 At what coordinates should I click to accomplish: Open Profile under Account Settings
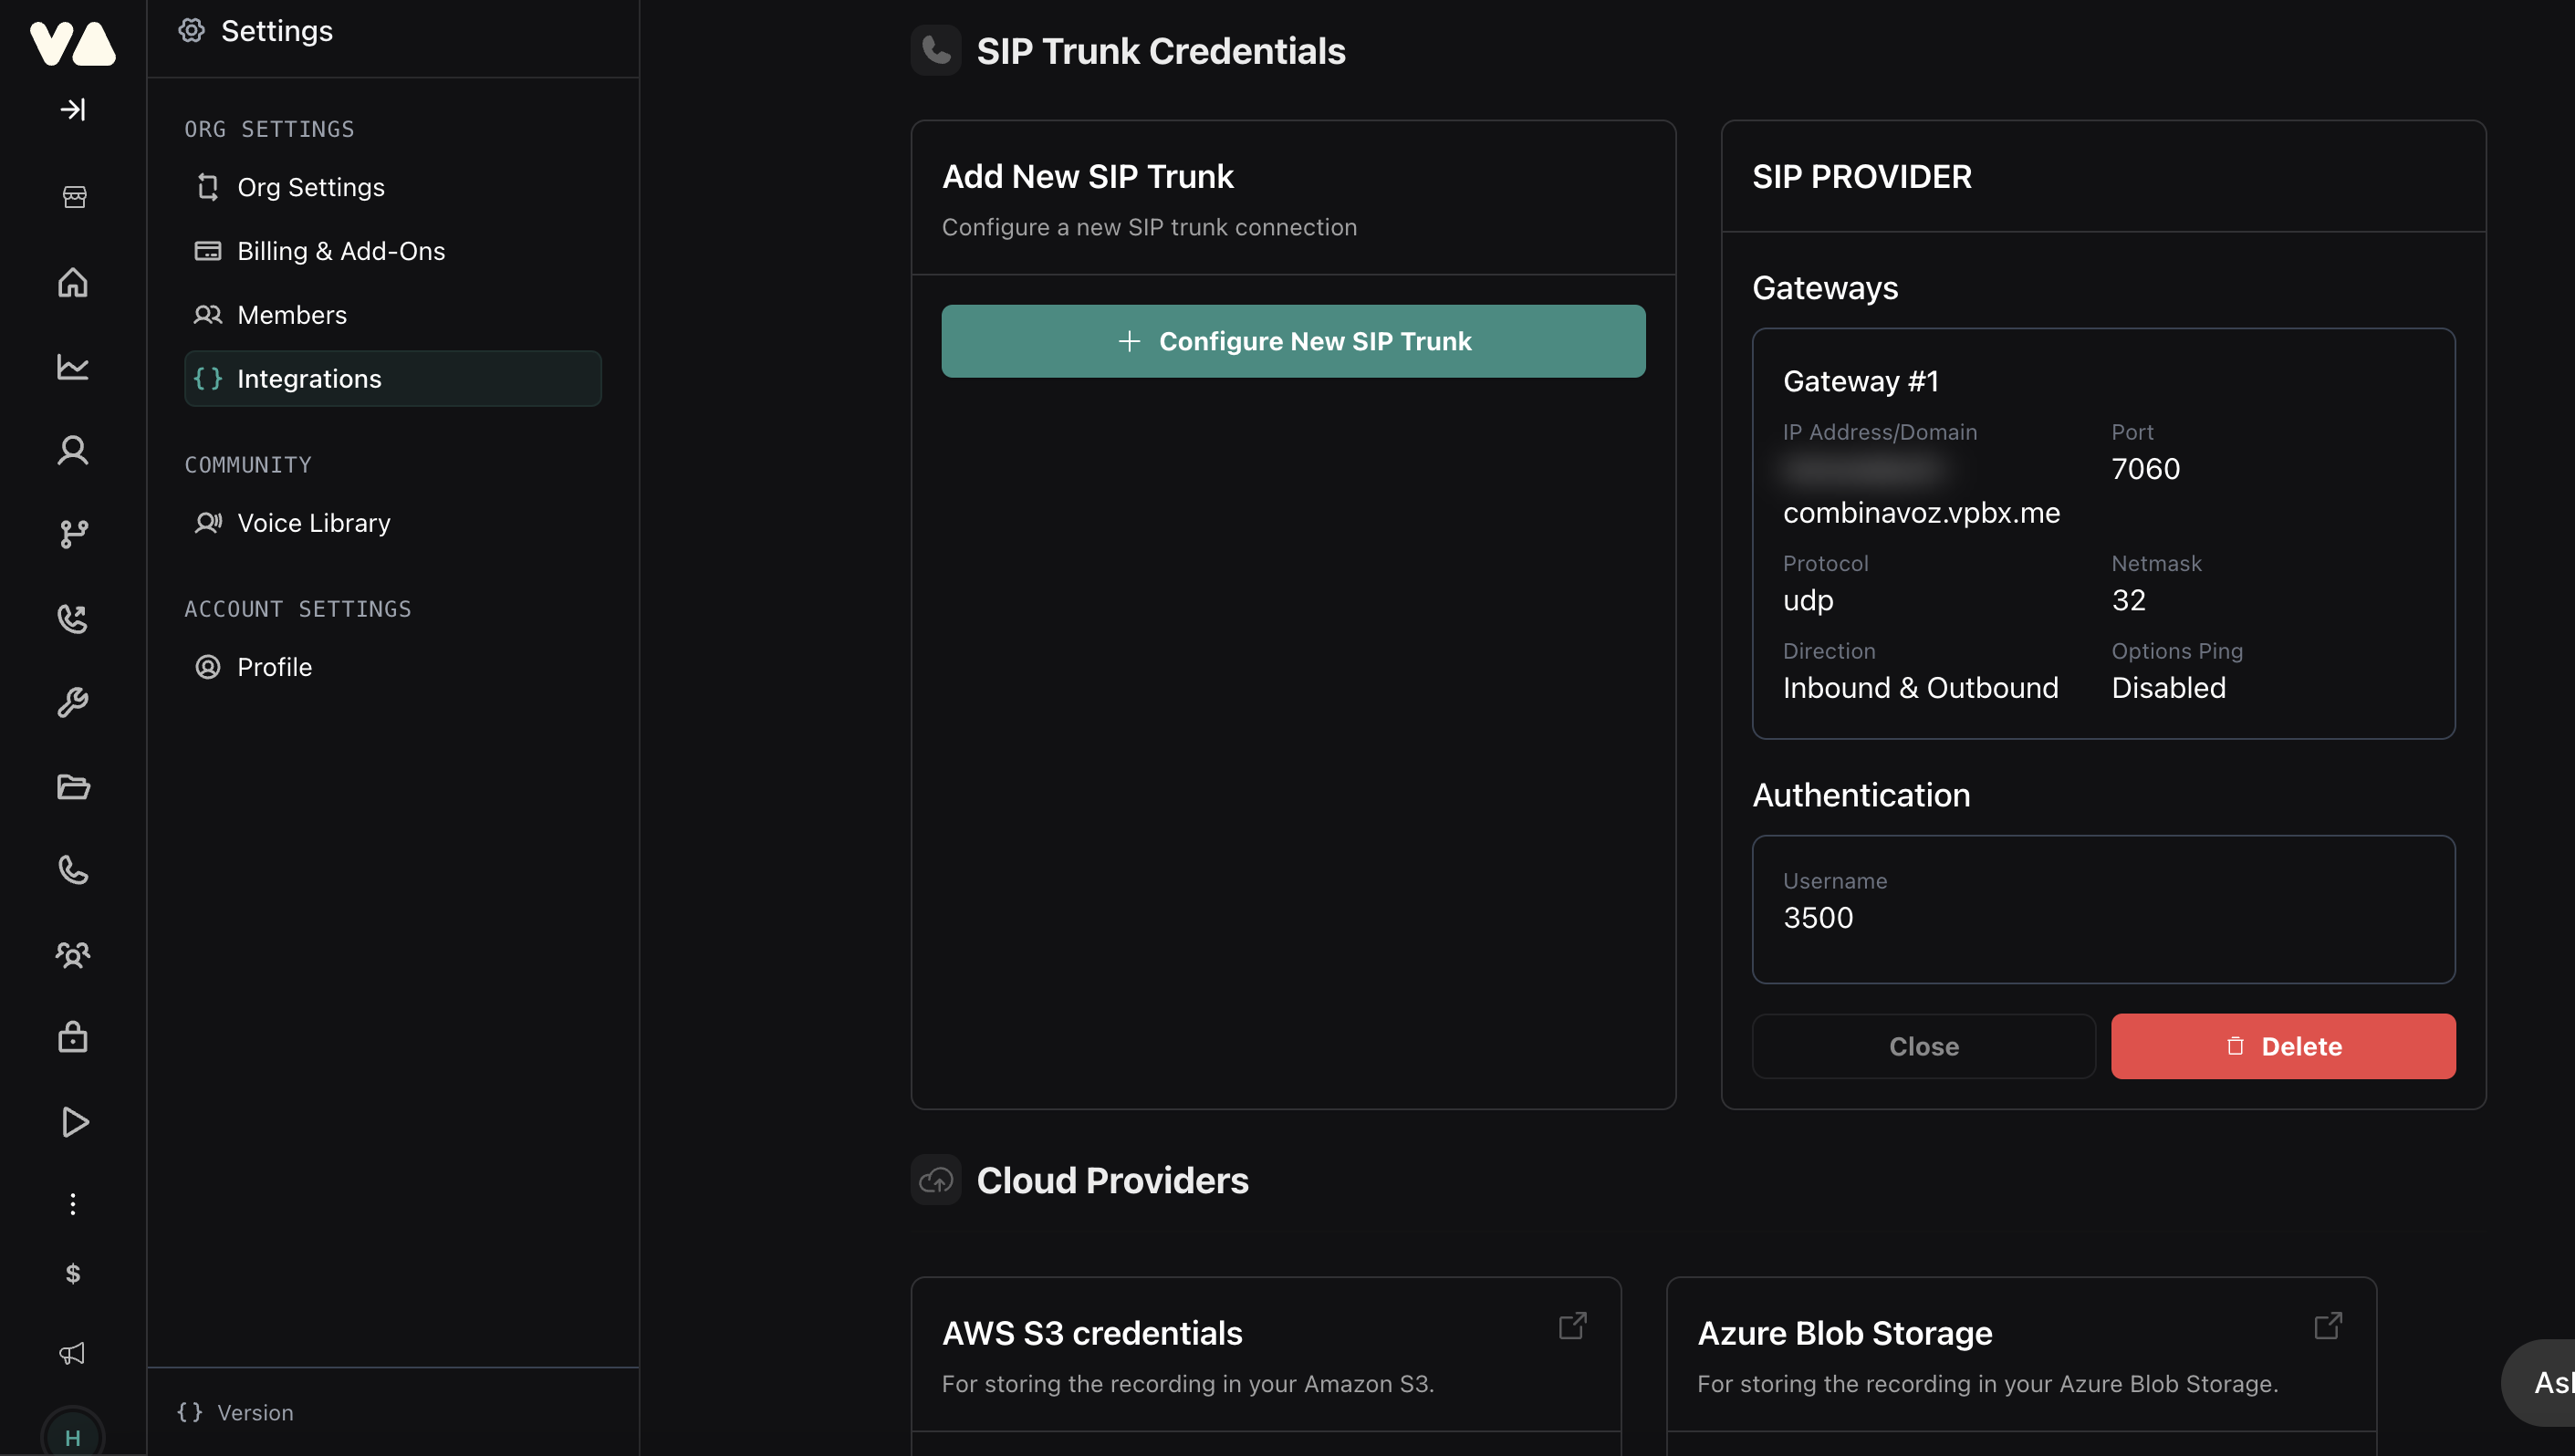click(x=274, y=667)
